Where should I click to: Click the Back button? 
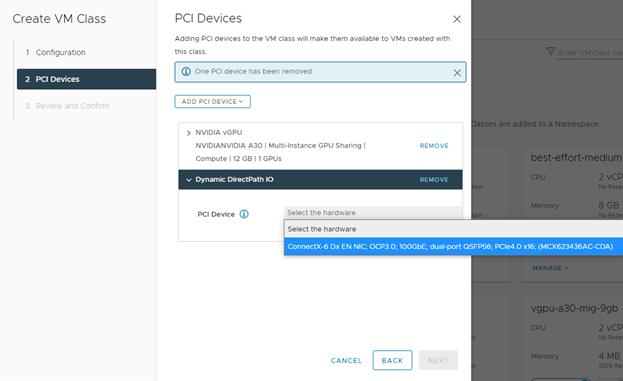click(x=392, y=360)
